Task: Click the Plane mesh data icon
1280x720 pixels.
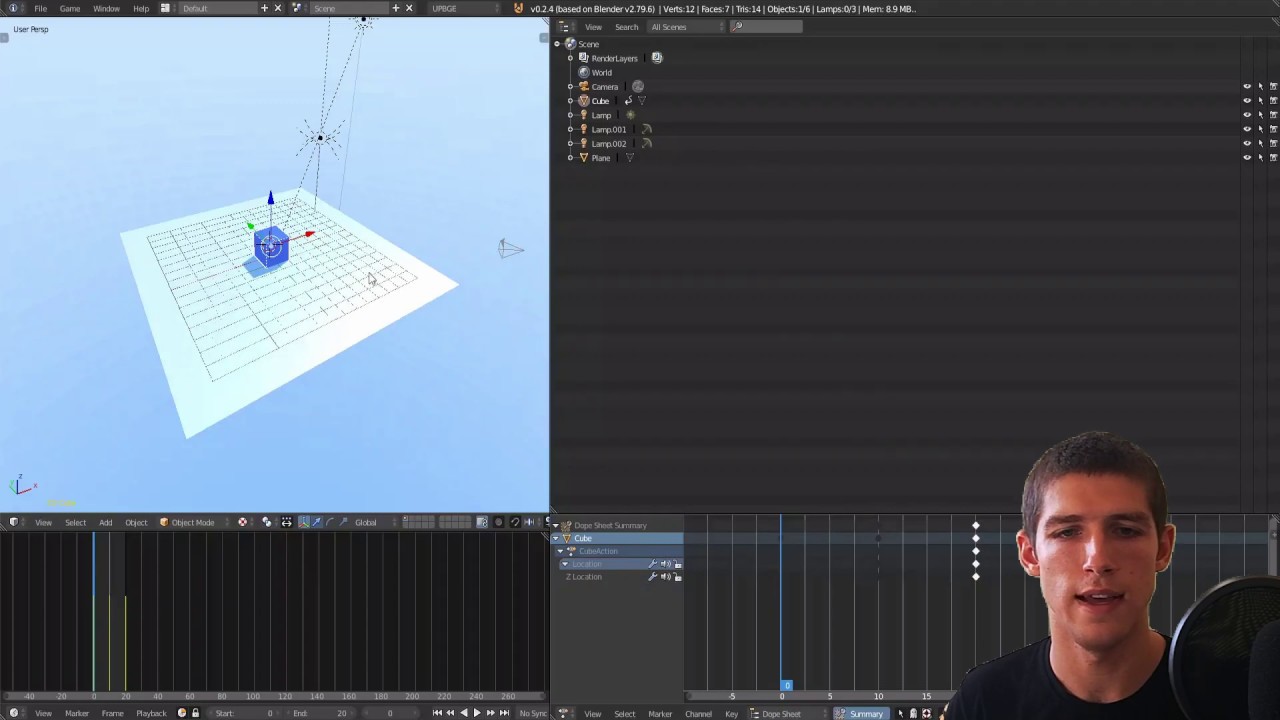Action: click(630, 158)
